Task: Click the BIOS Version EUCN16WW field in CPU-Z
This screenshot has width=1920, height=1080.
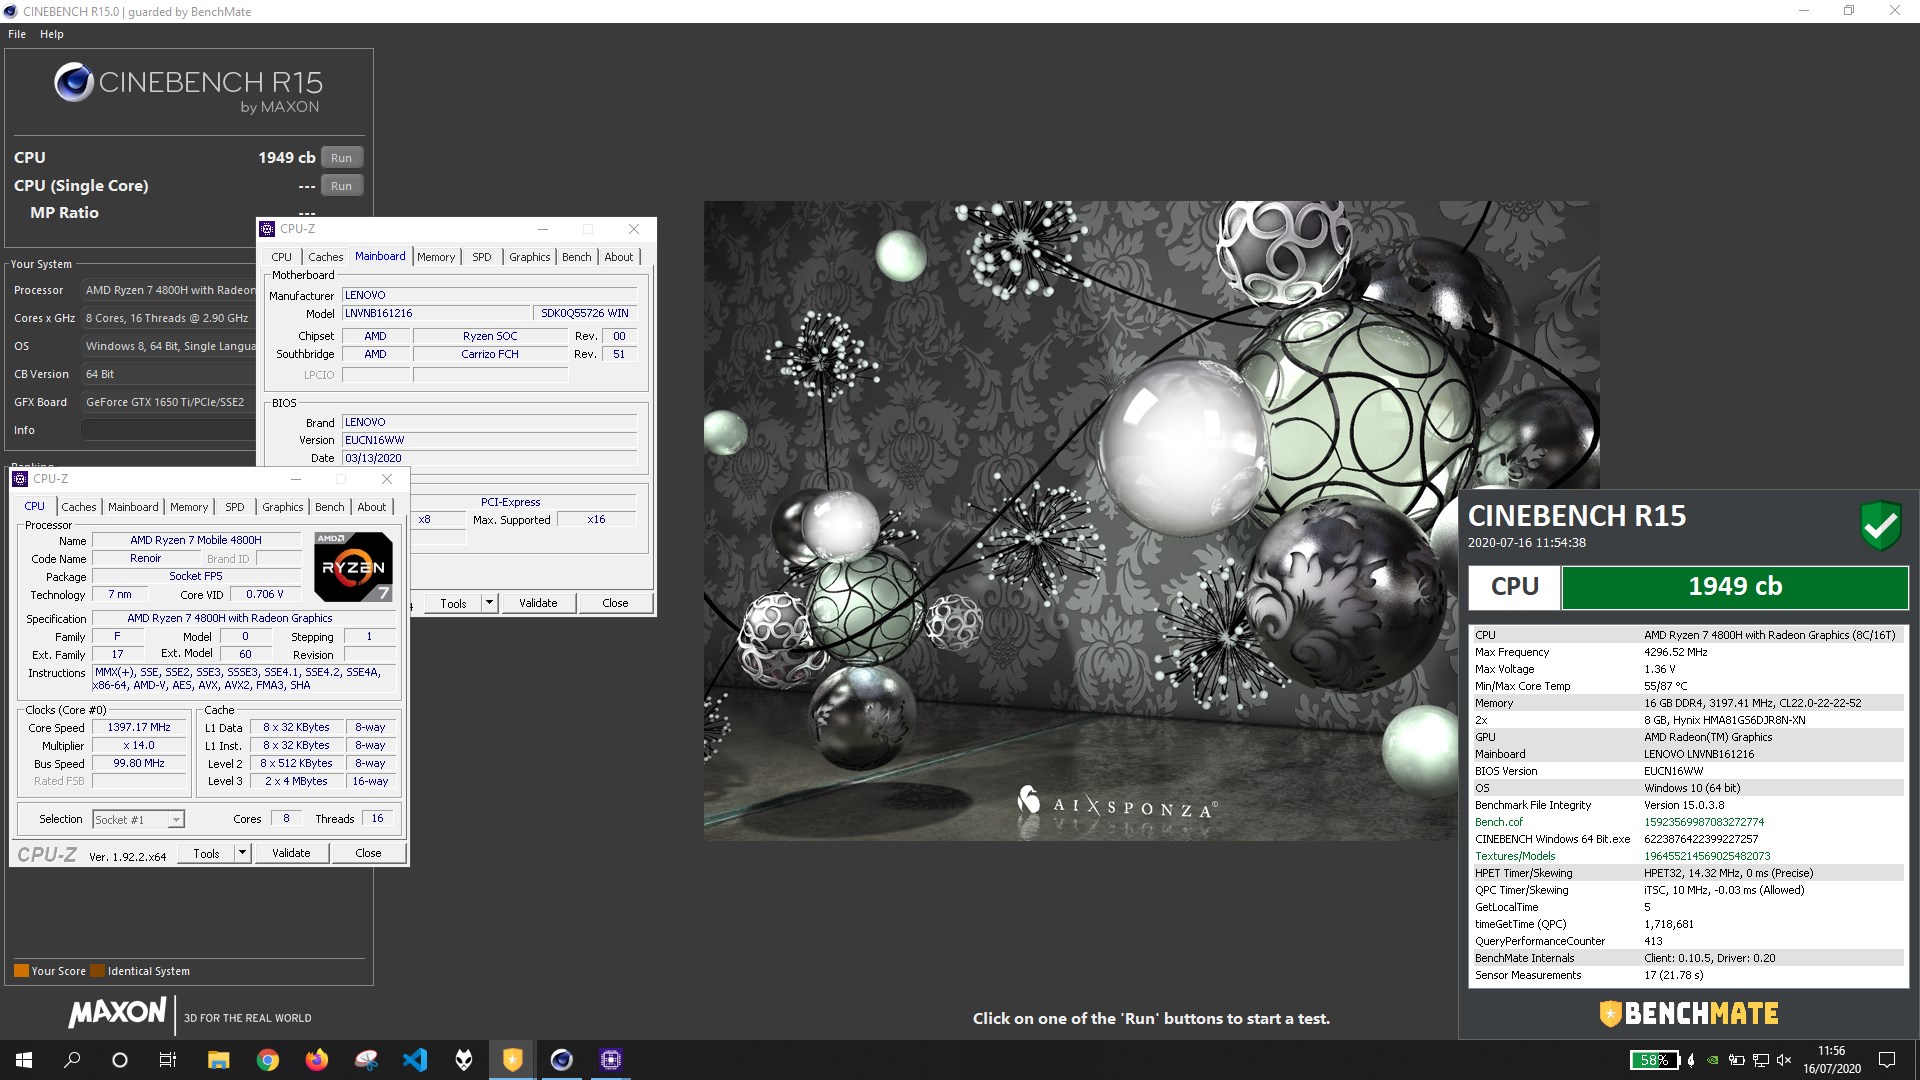Action: (x=489, y=440)
